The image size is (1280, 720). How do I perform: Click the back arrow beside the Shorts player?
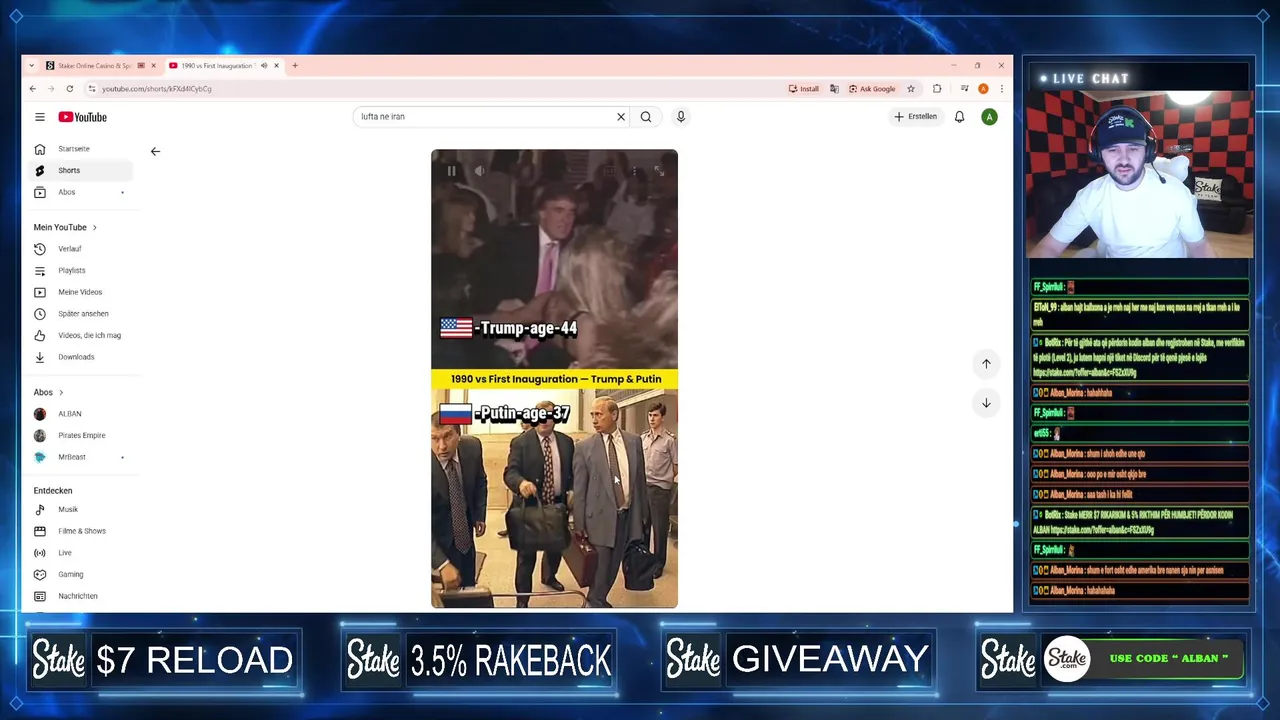coord(155,152)
